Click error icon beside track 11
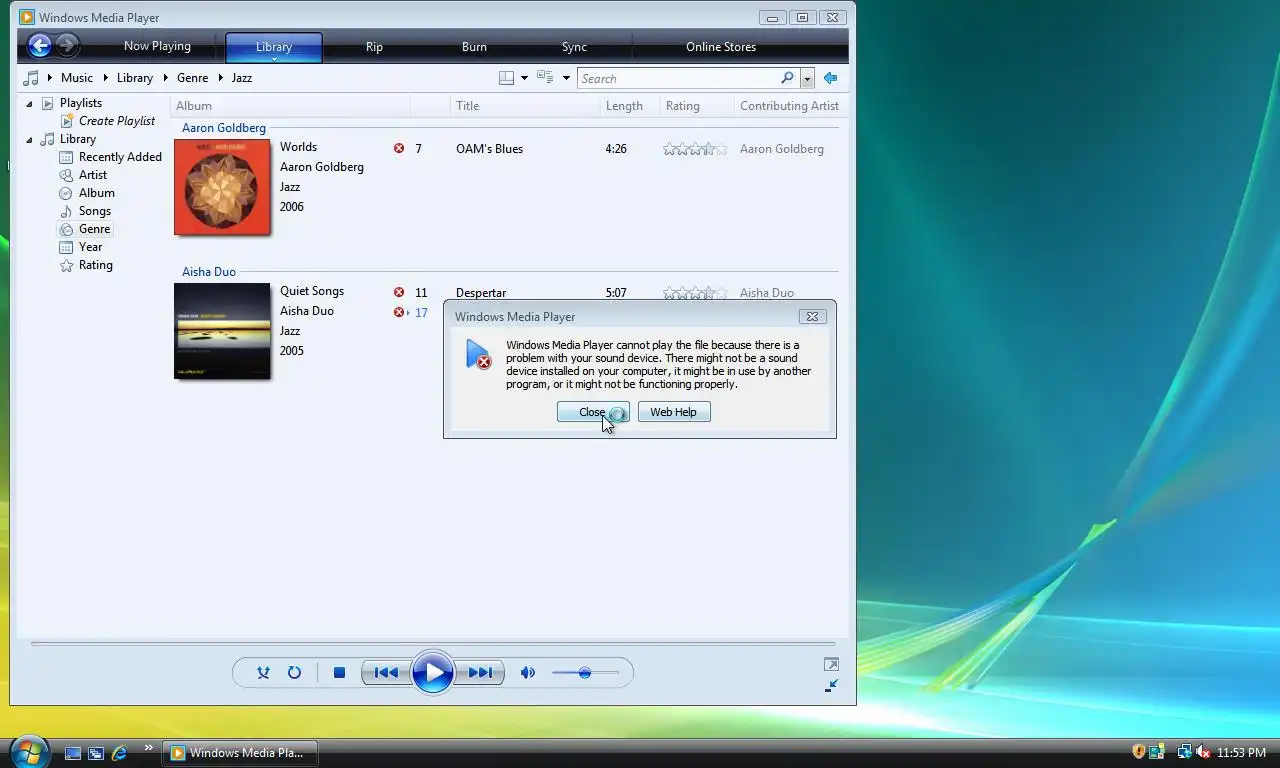The height and width of the screenshot is (768, 1280). (399, 293)
